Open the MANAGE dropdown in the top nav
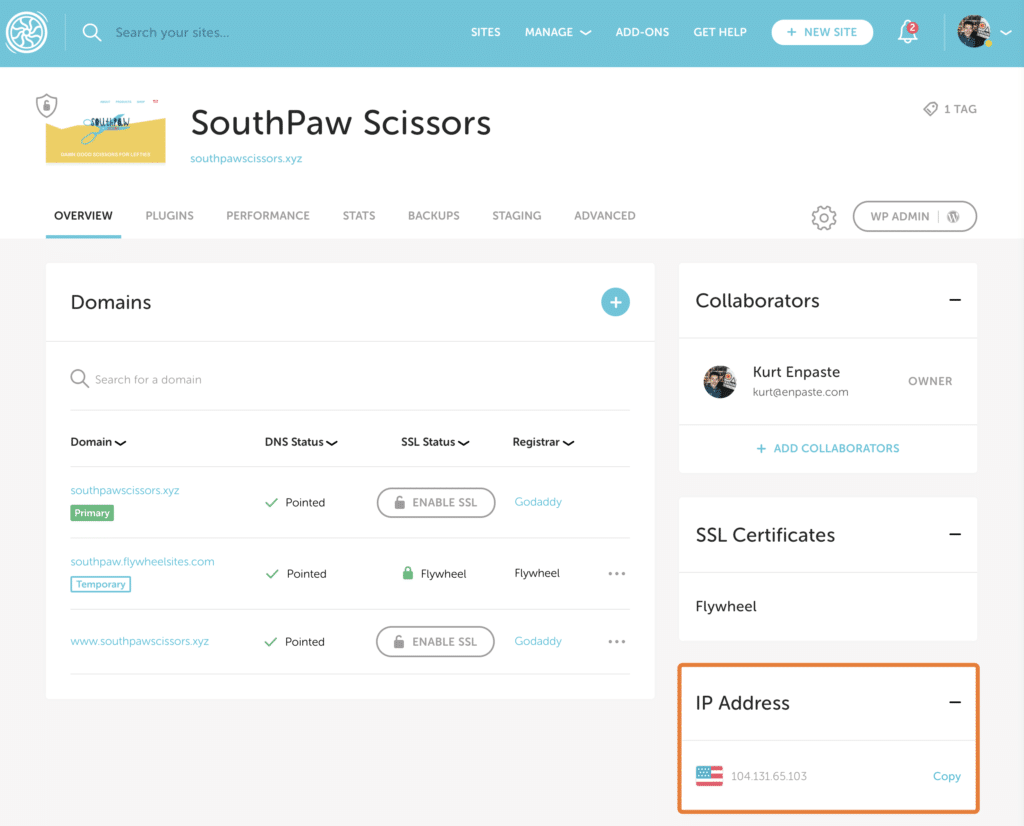 pyautogui.click(x=557, y=31)
